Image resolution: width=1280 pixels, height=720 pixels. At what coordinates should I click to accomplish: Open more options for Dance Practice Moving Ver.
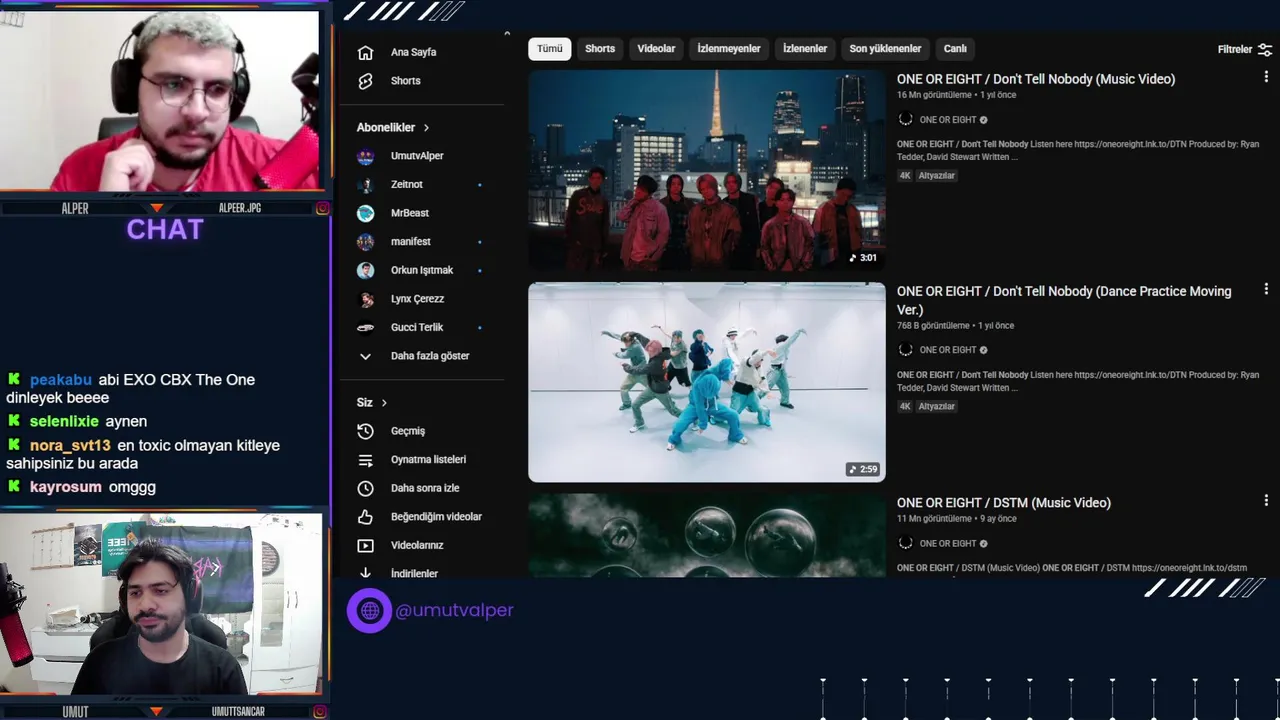pyautogui.click(x=1266, y=289)
